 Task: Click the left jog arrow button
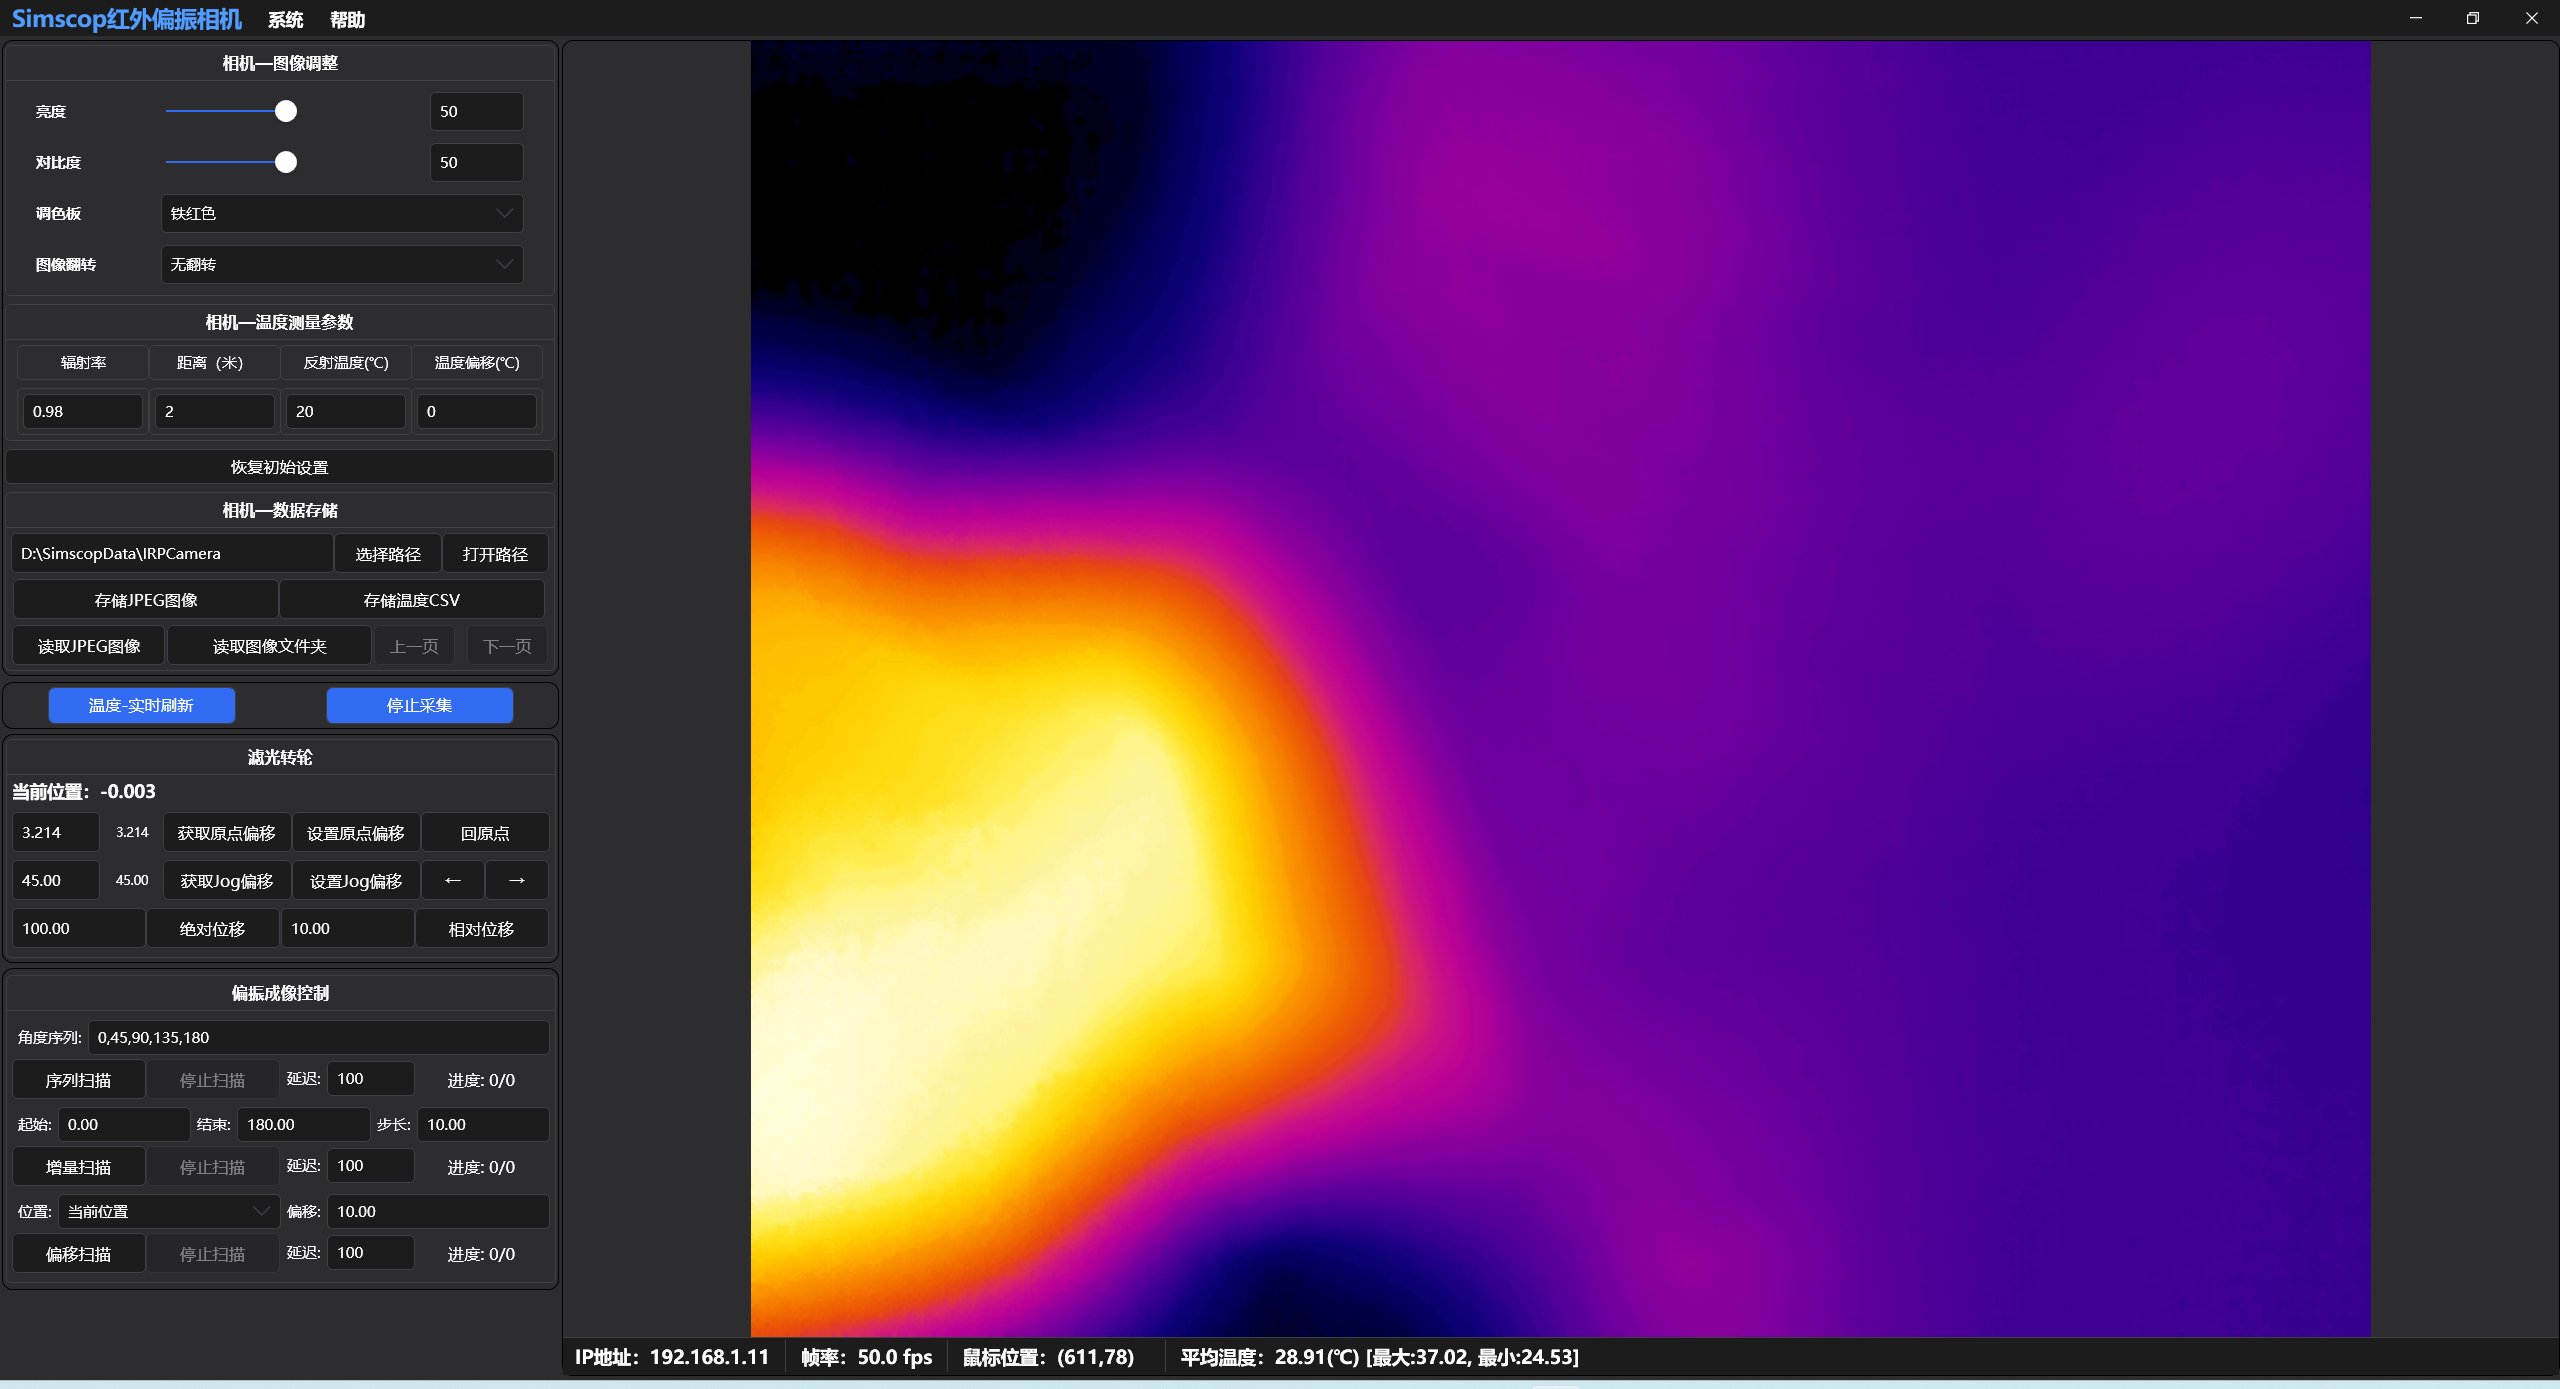click(x=452, y=880)
